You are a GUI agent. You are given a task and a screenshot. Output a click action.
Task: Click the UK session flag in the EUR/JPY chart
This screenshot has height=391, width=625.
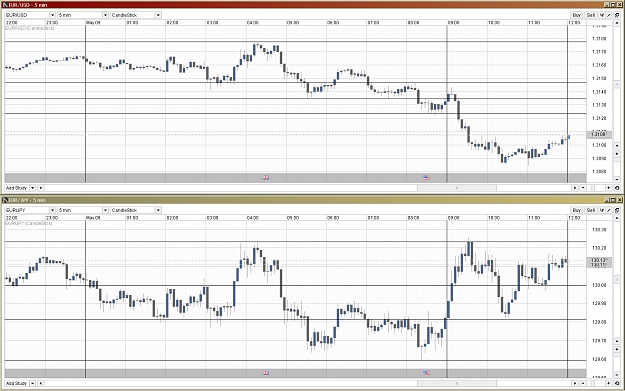click(x=265, y=373)
